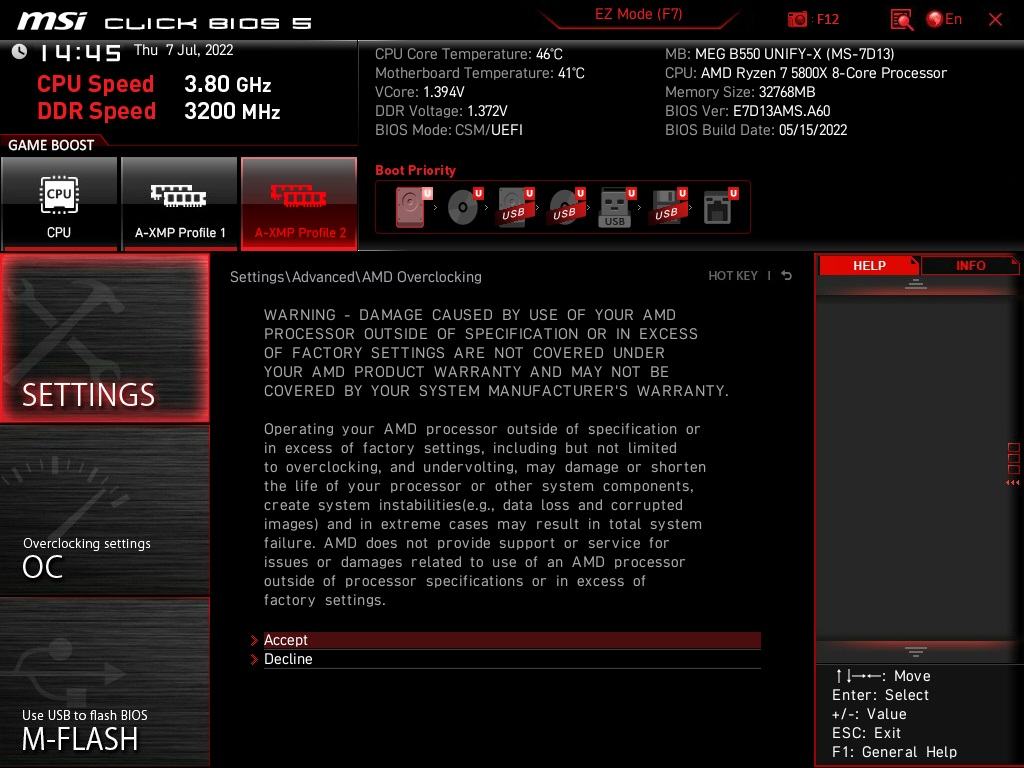
Task: Select the USB hard disk boot device
Action: pos(516,207)
